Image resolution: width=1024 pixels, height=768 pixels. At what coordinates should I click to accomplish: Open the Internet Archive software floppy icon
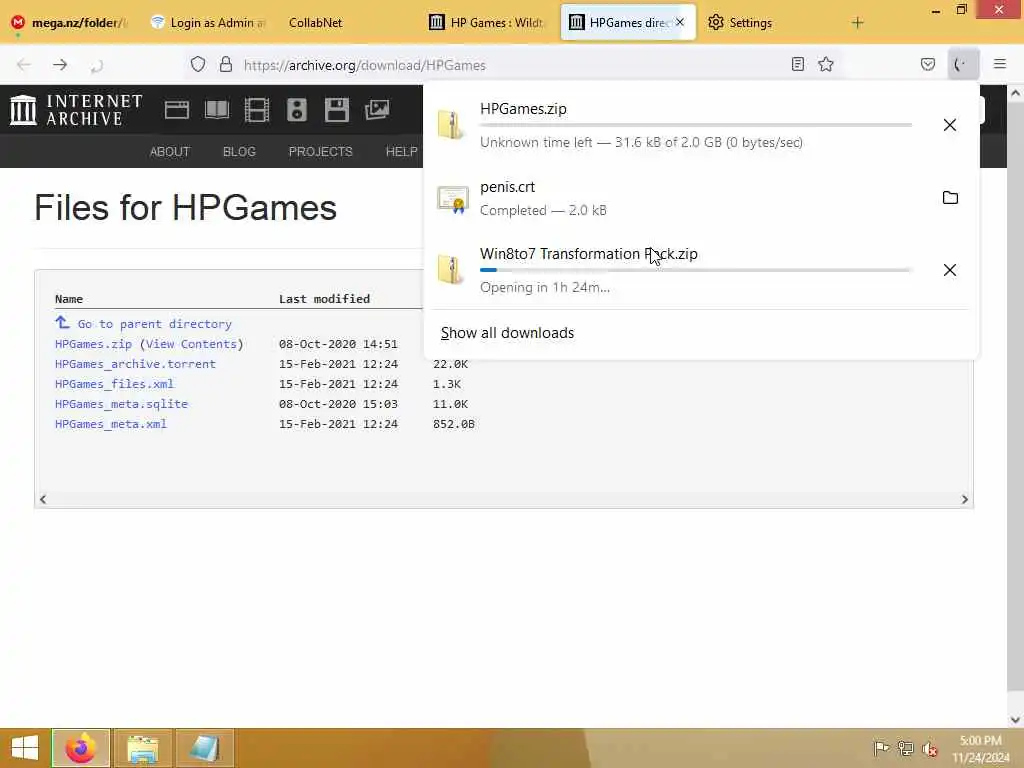(x=336, y=110)
